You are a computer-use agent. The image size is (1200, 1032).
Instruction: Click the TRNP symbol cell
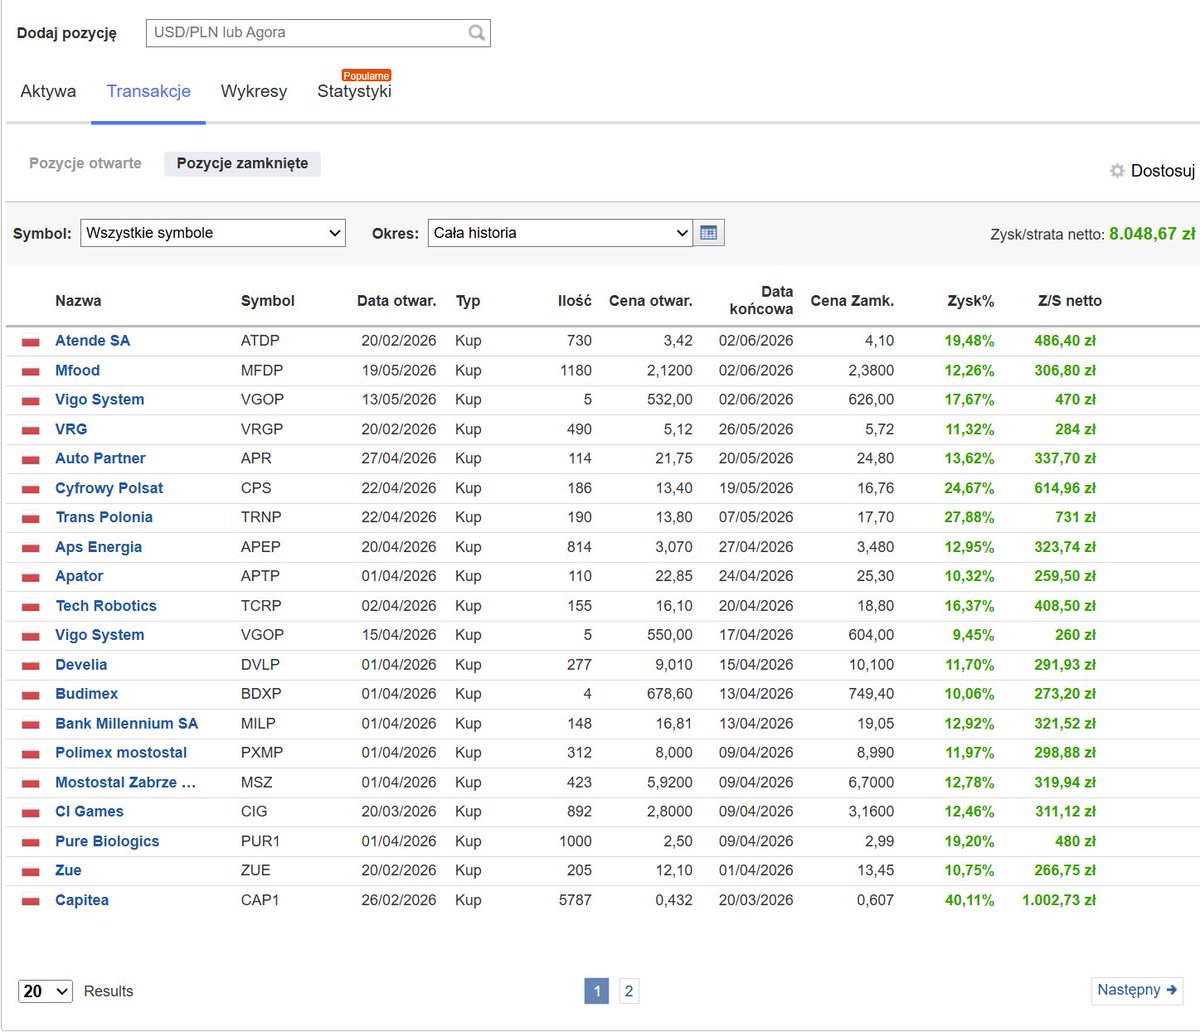tap(261, 517)
